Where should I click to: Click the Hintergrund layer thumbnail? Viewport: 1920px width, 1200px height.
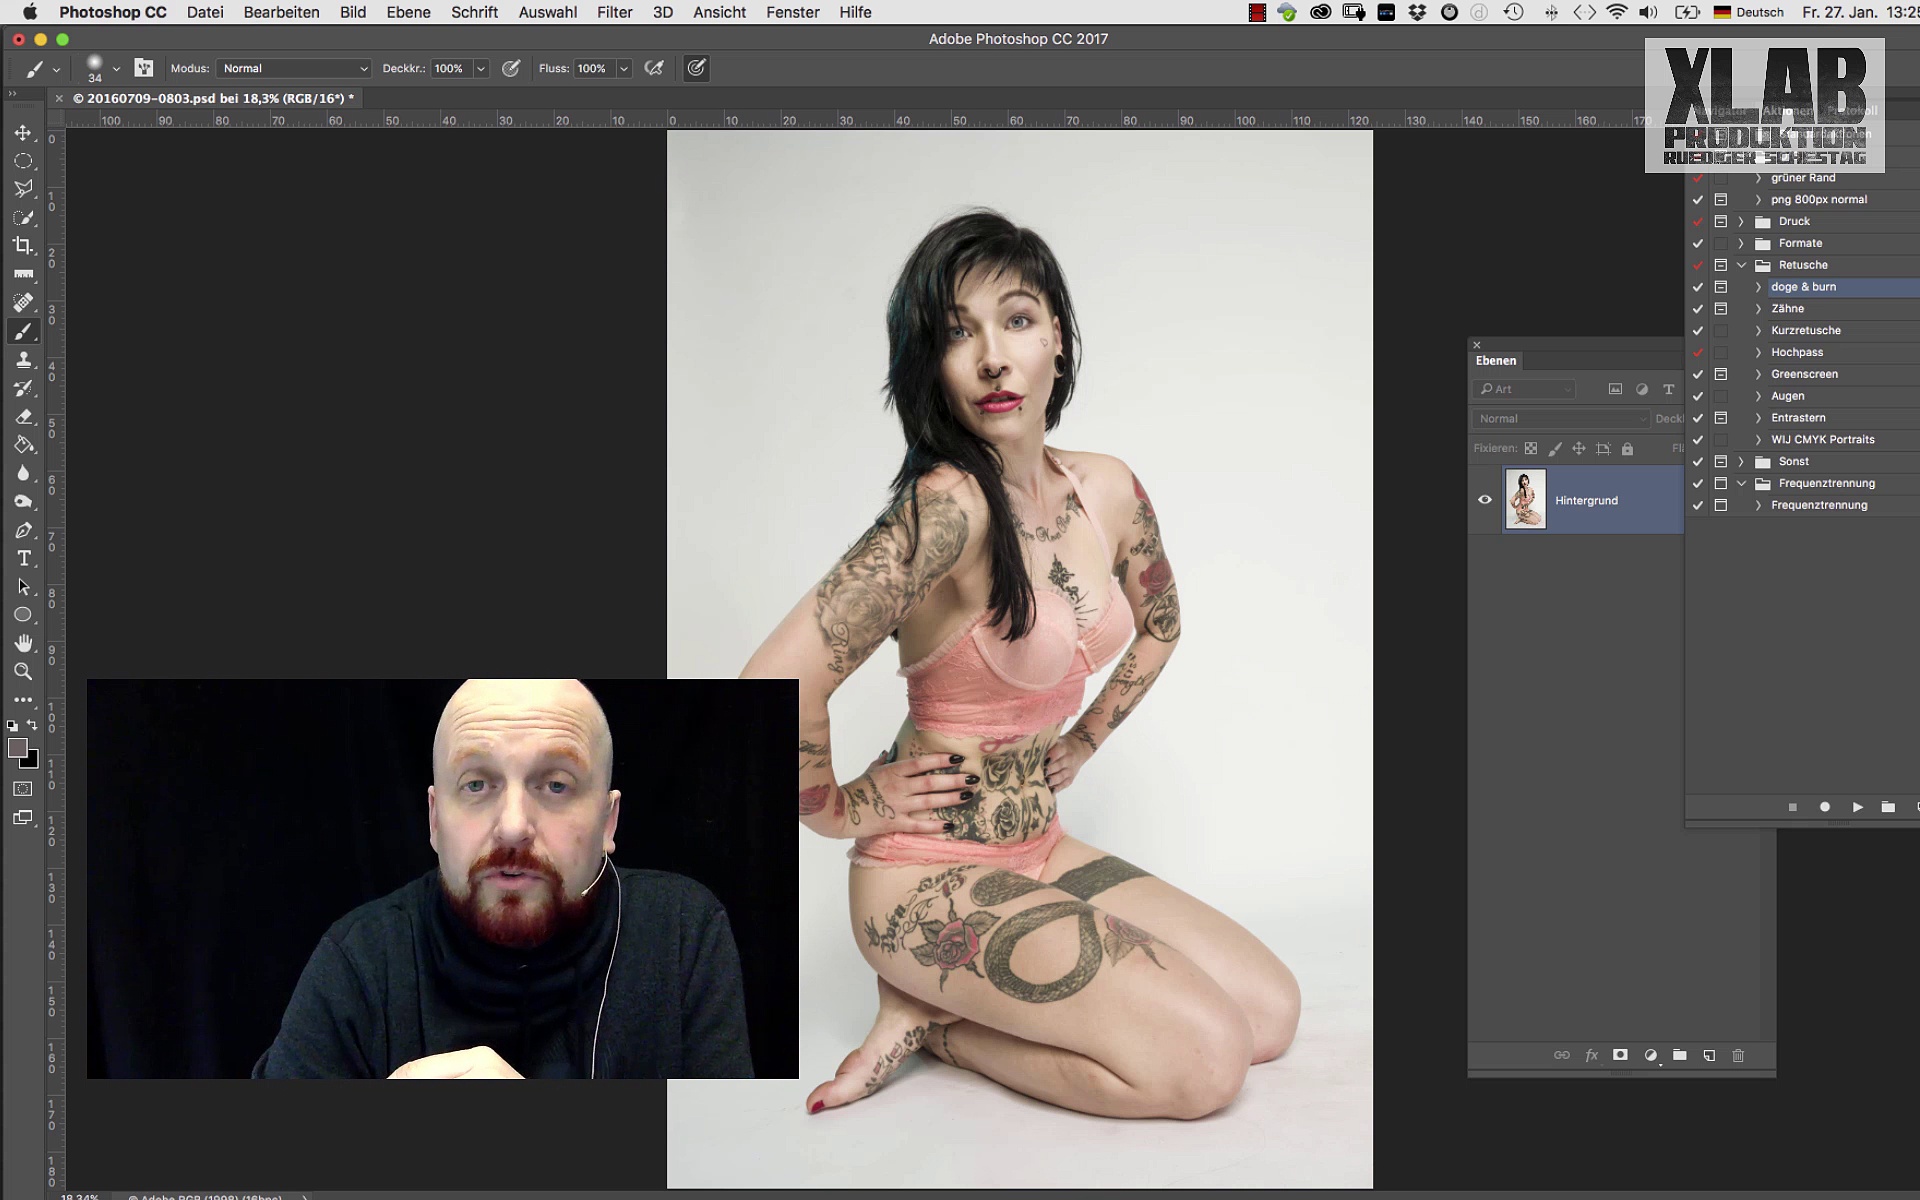tap(1525, 500)
